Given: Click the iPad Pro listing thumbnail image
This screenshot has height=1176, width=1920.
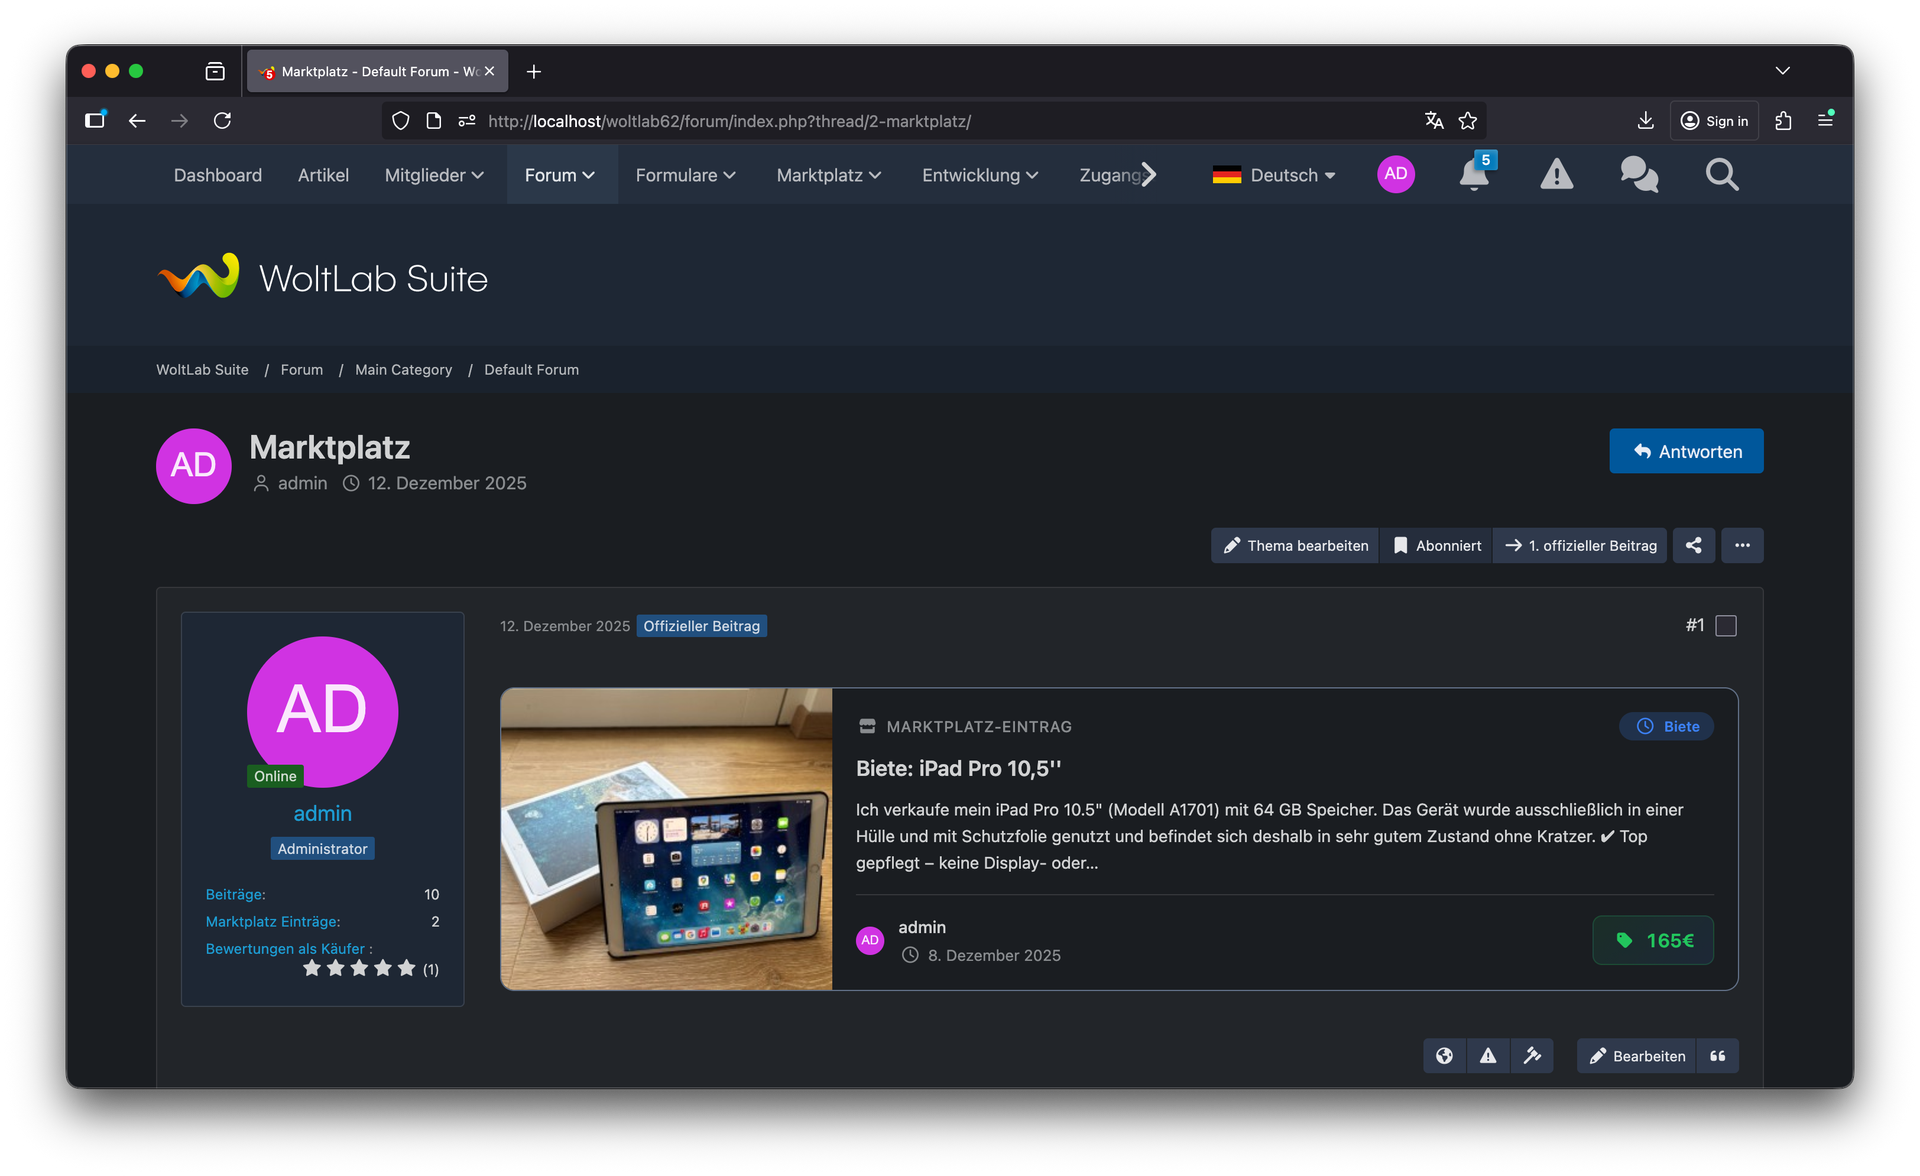Looking at the screenshot, I should 666,839.
